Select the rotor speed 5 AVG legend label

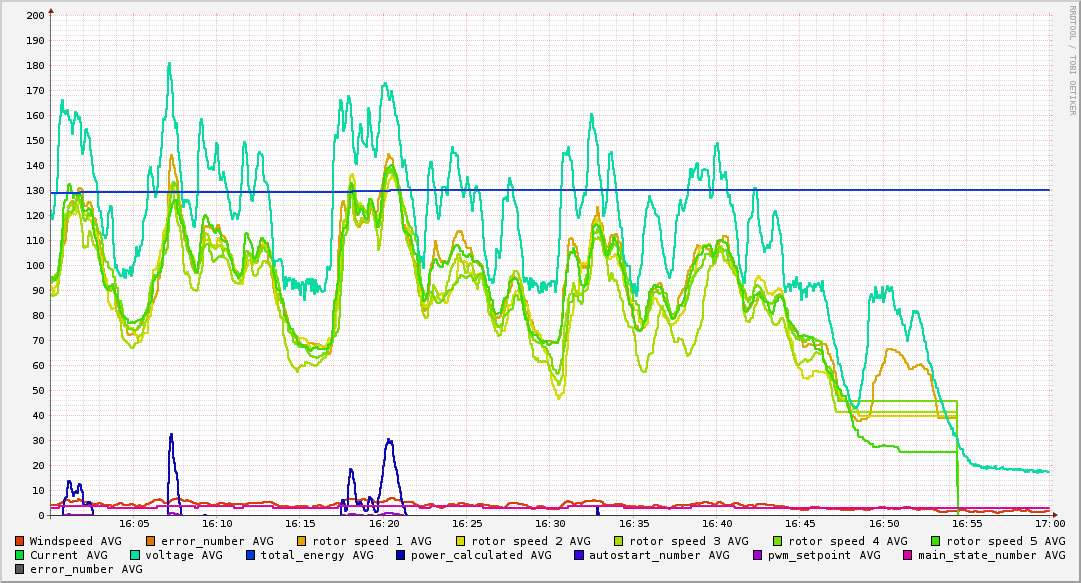click(1005, 541)
